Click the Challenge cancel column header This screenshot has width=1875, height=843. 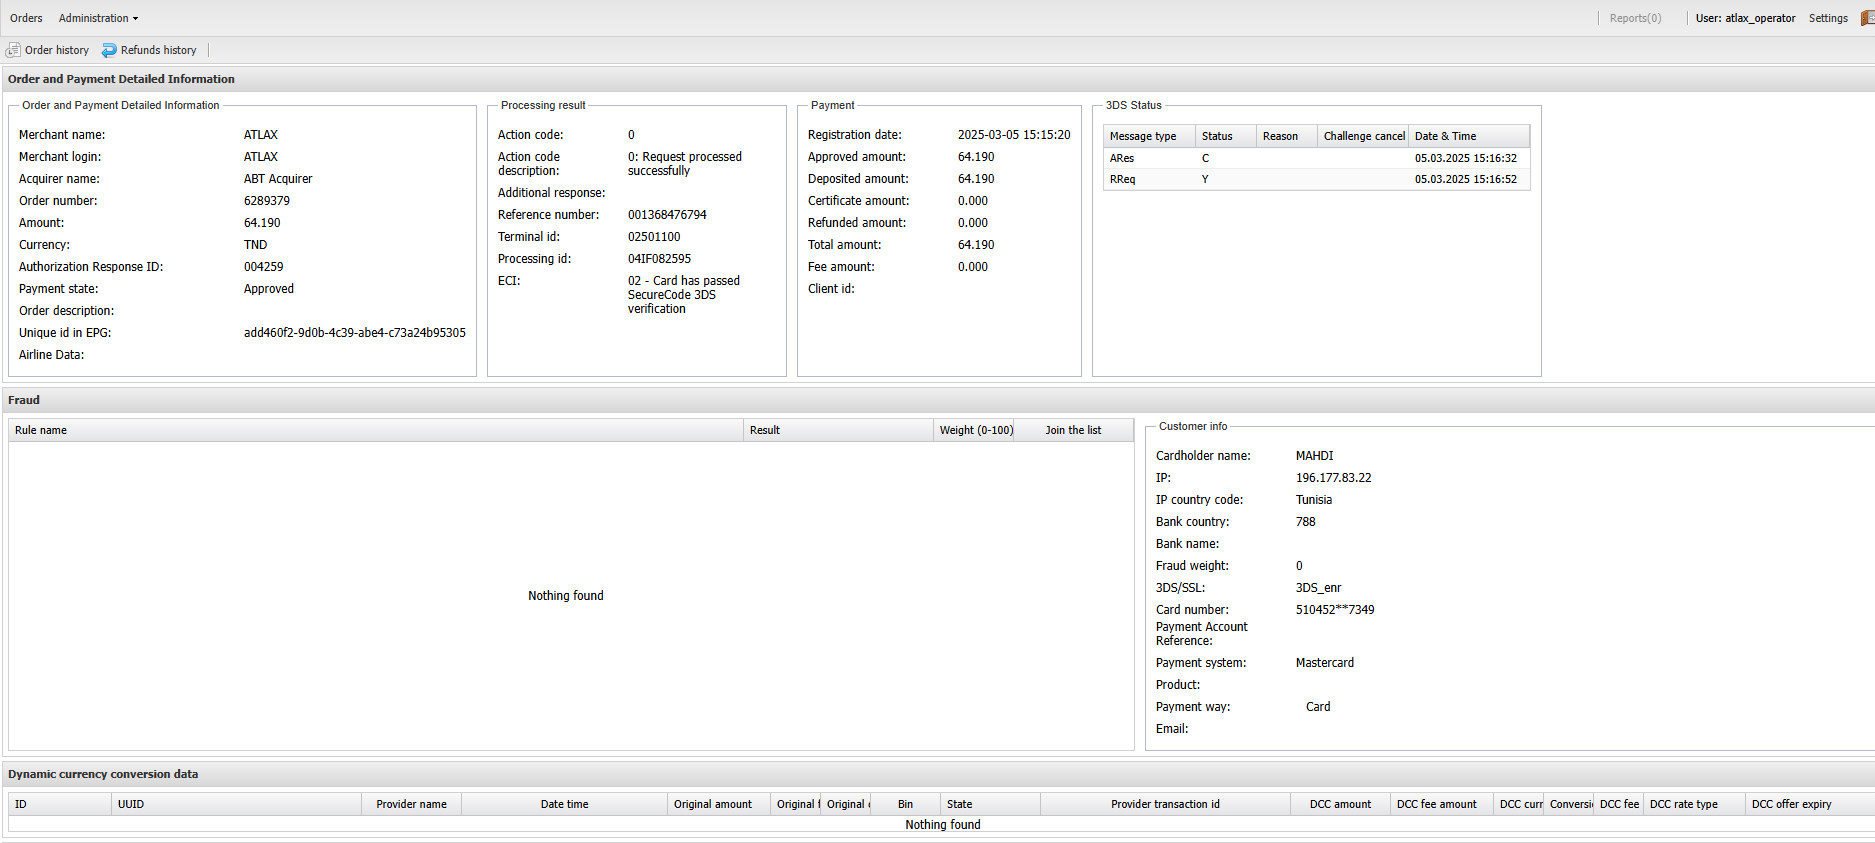point(1363,136)
